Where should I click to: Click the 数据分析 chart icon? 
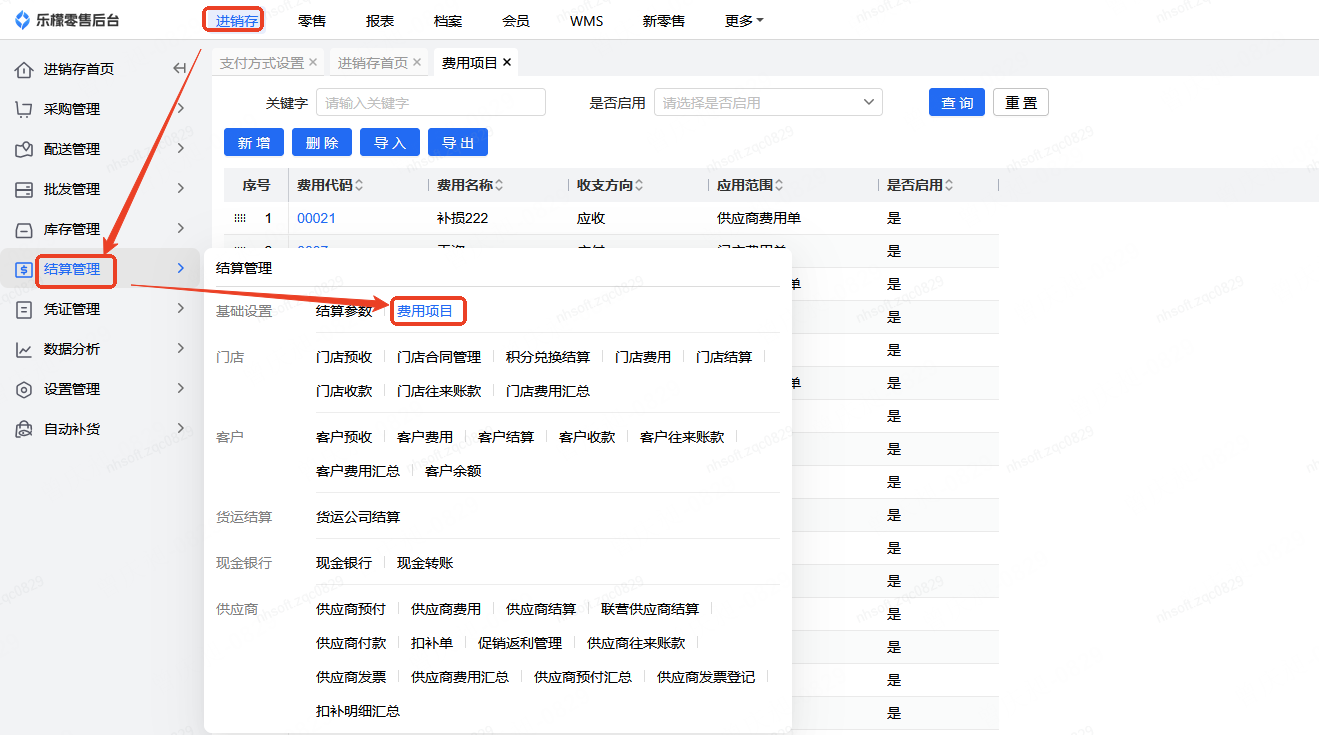coord(24,349)
